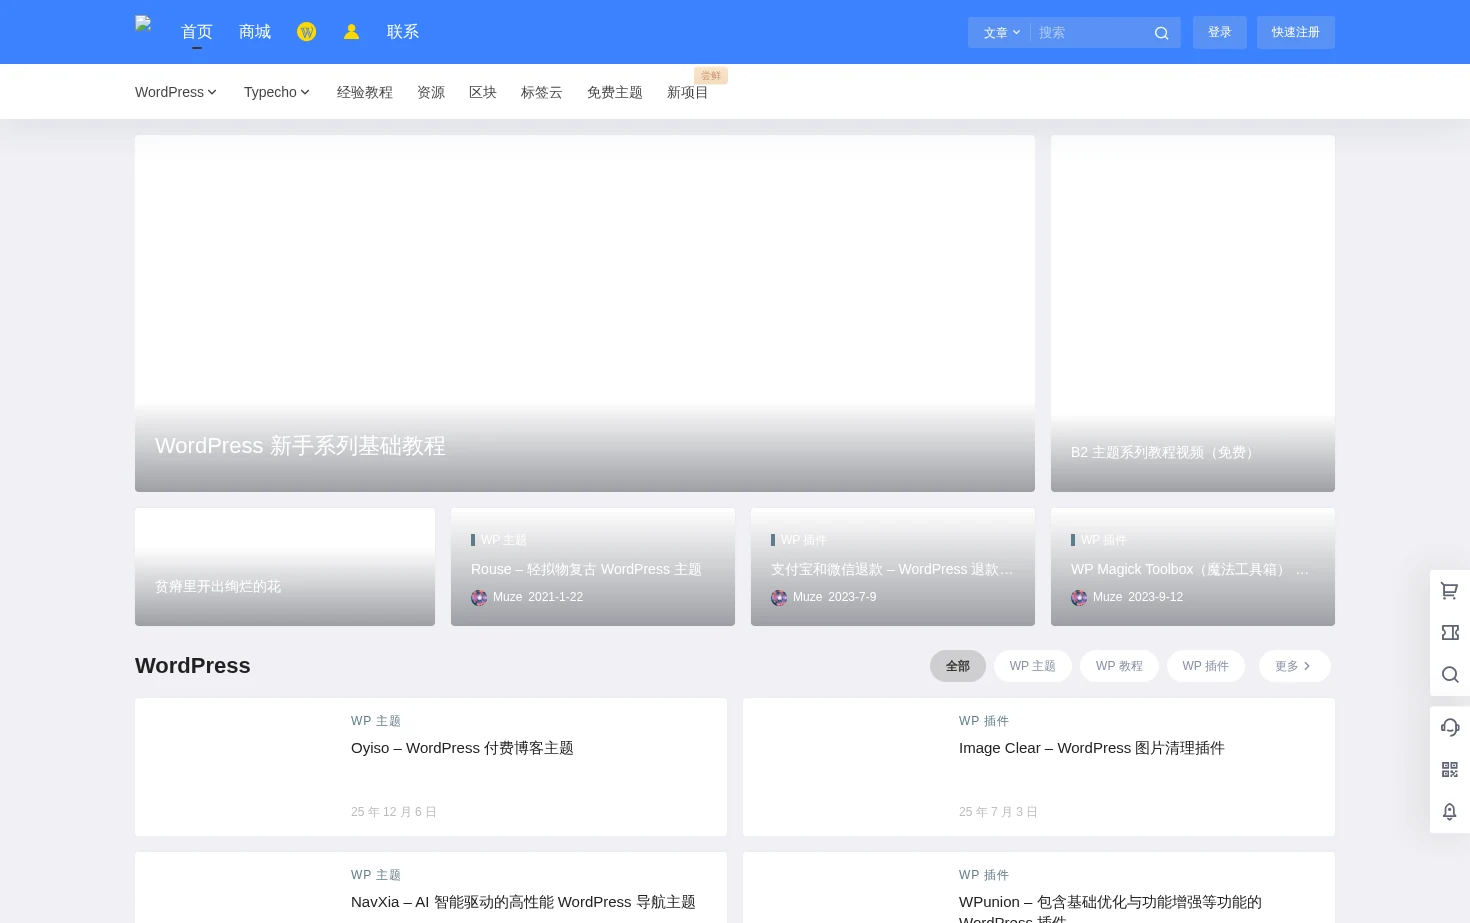Image resolution: width=1470 pixels, height=923 pixels.
Task: Click the WordPress section heading
Action: tap(193, 666)
